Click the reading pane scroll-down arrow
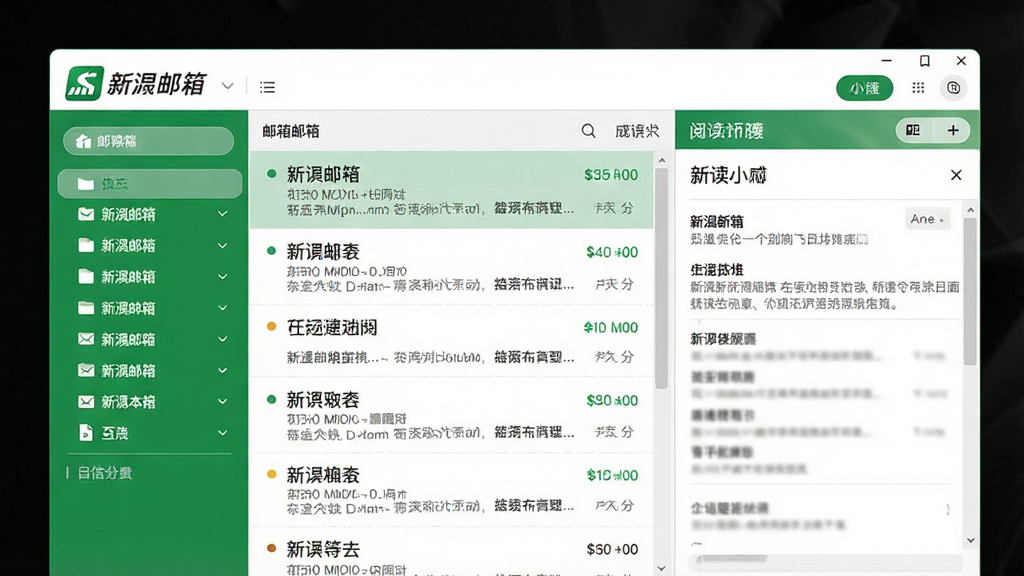Screen dimensions: 1024x576 [x=970, y=541]
